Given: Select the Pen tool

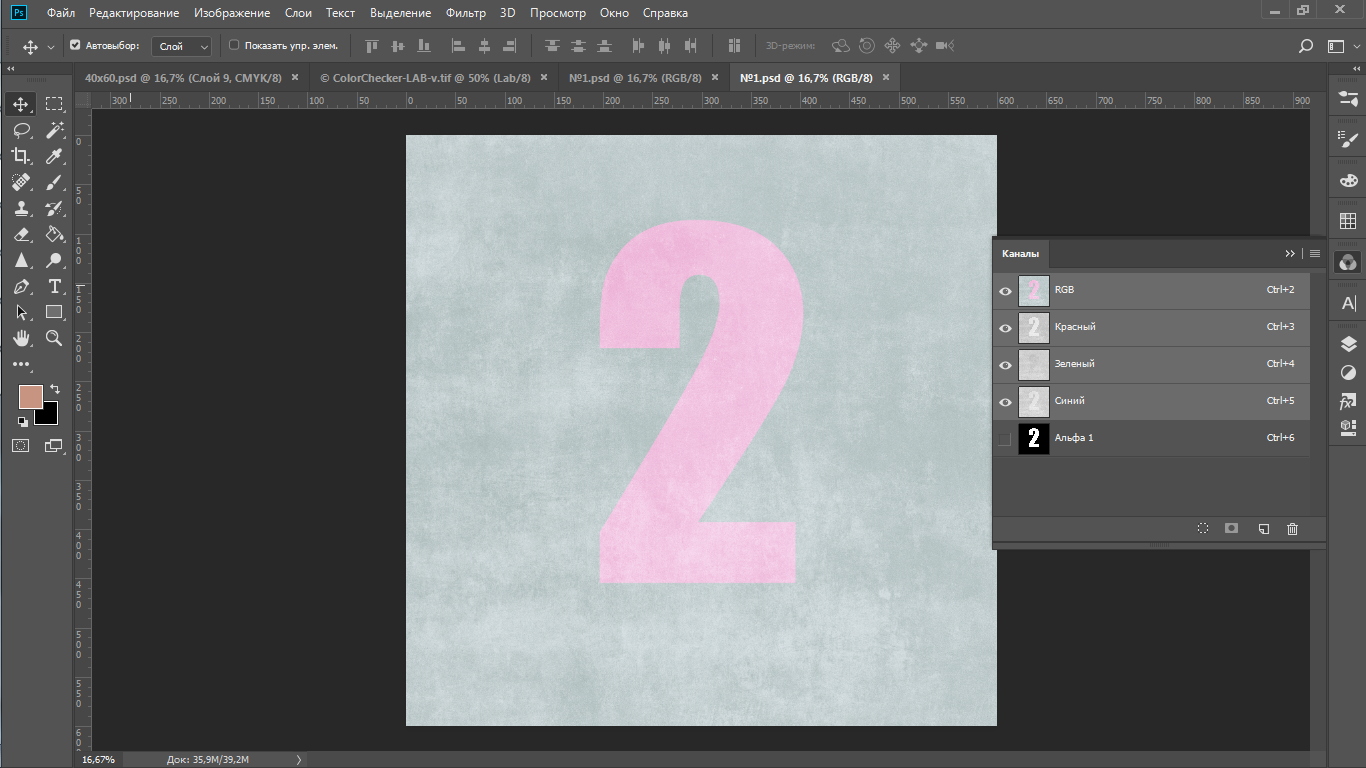Looking at the screenshot, I should (x=21, y=287).
